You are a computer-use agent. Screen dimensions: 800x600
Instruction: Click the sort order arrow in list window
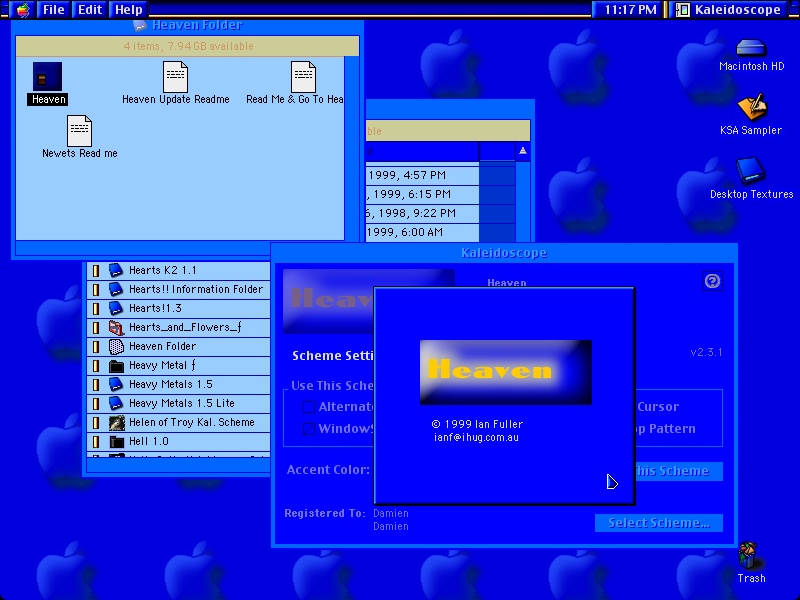523,151
